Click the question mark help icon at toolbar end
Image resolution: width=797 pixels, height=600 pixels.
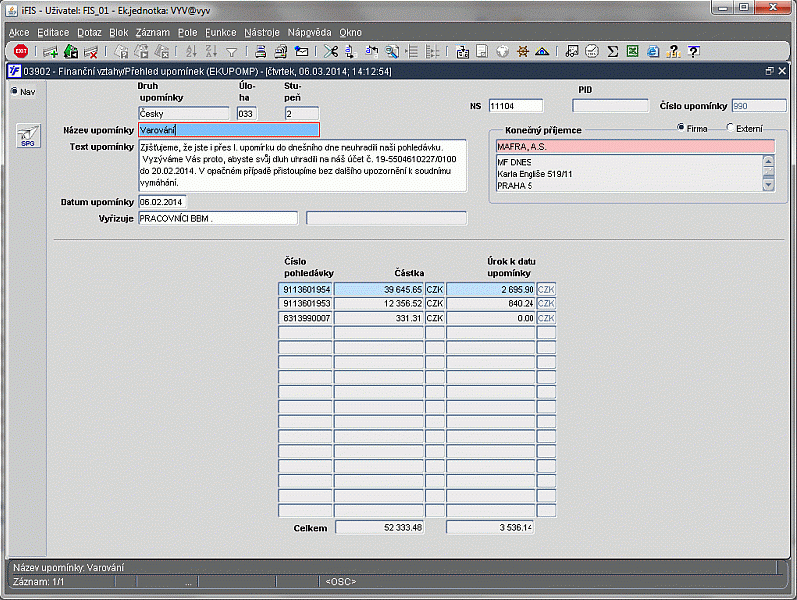tap(693, 51)
